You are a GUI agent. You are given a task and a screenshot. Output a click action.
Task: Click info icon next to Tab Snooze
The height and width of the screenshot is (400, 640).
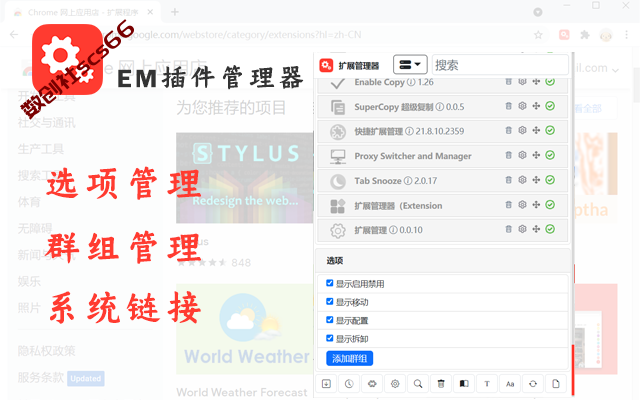(408, 180)
